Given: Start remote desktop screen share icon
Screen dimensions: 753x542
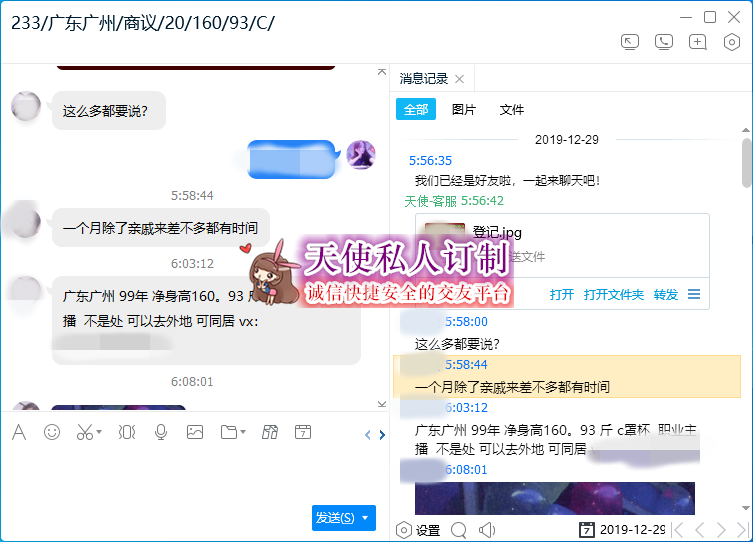Looking at the screenshot, I should pos(630,42).
